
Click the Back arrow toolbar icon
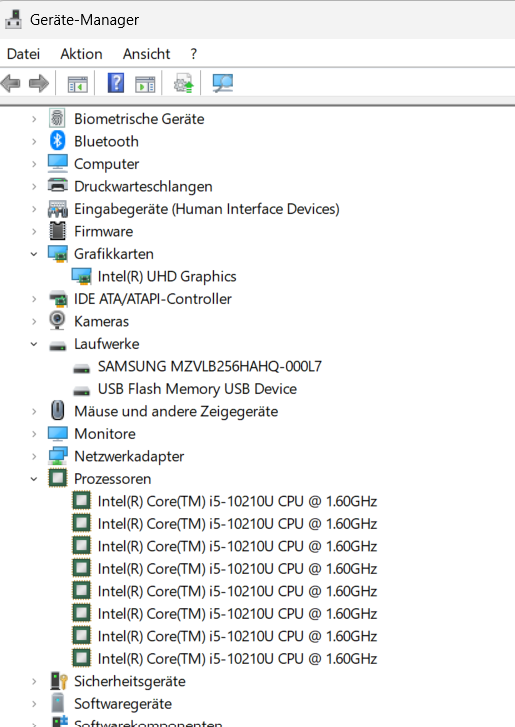(11, 83)
